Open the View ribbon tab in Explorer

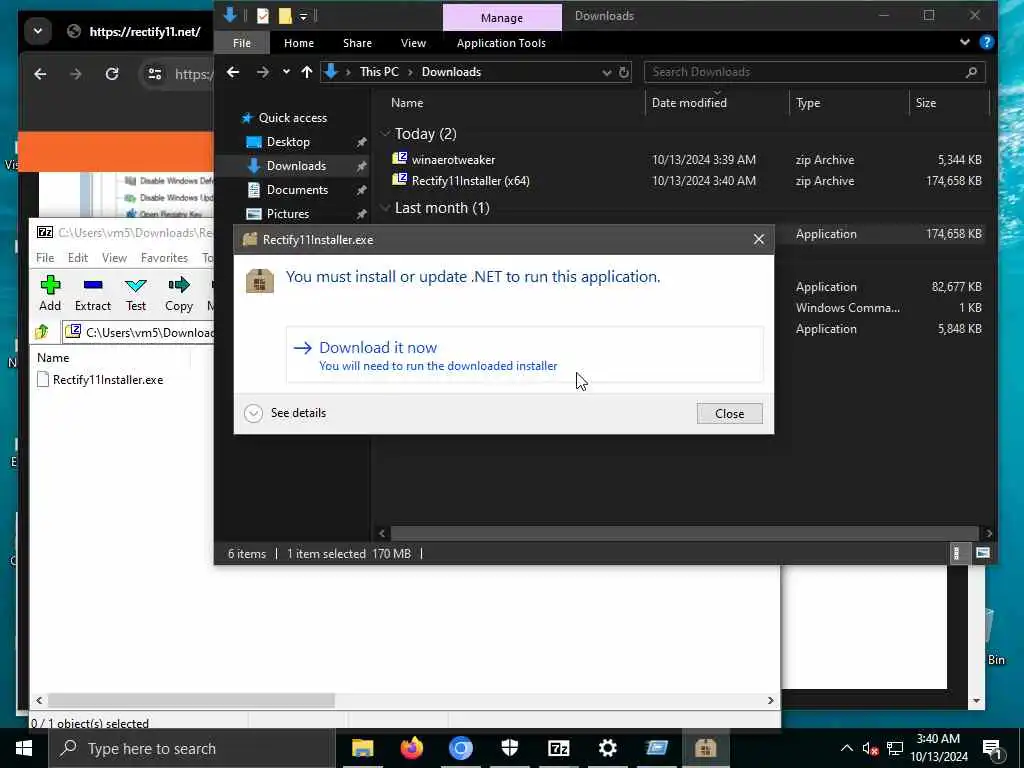(x=413, y=43)
